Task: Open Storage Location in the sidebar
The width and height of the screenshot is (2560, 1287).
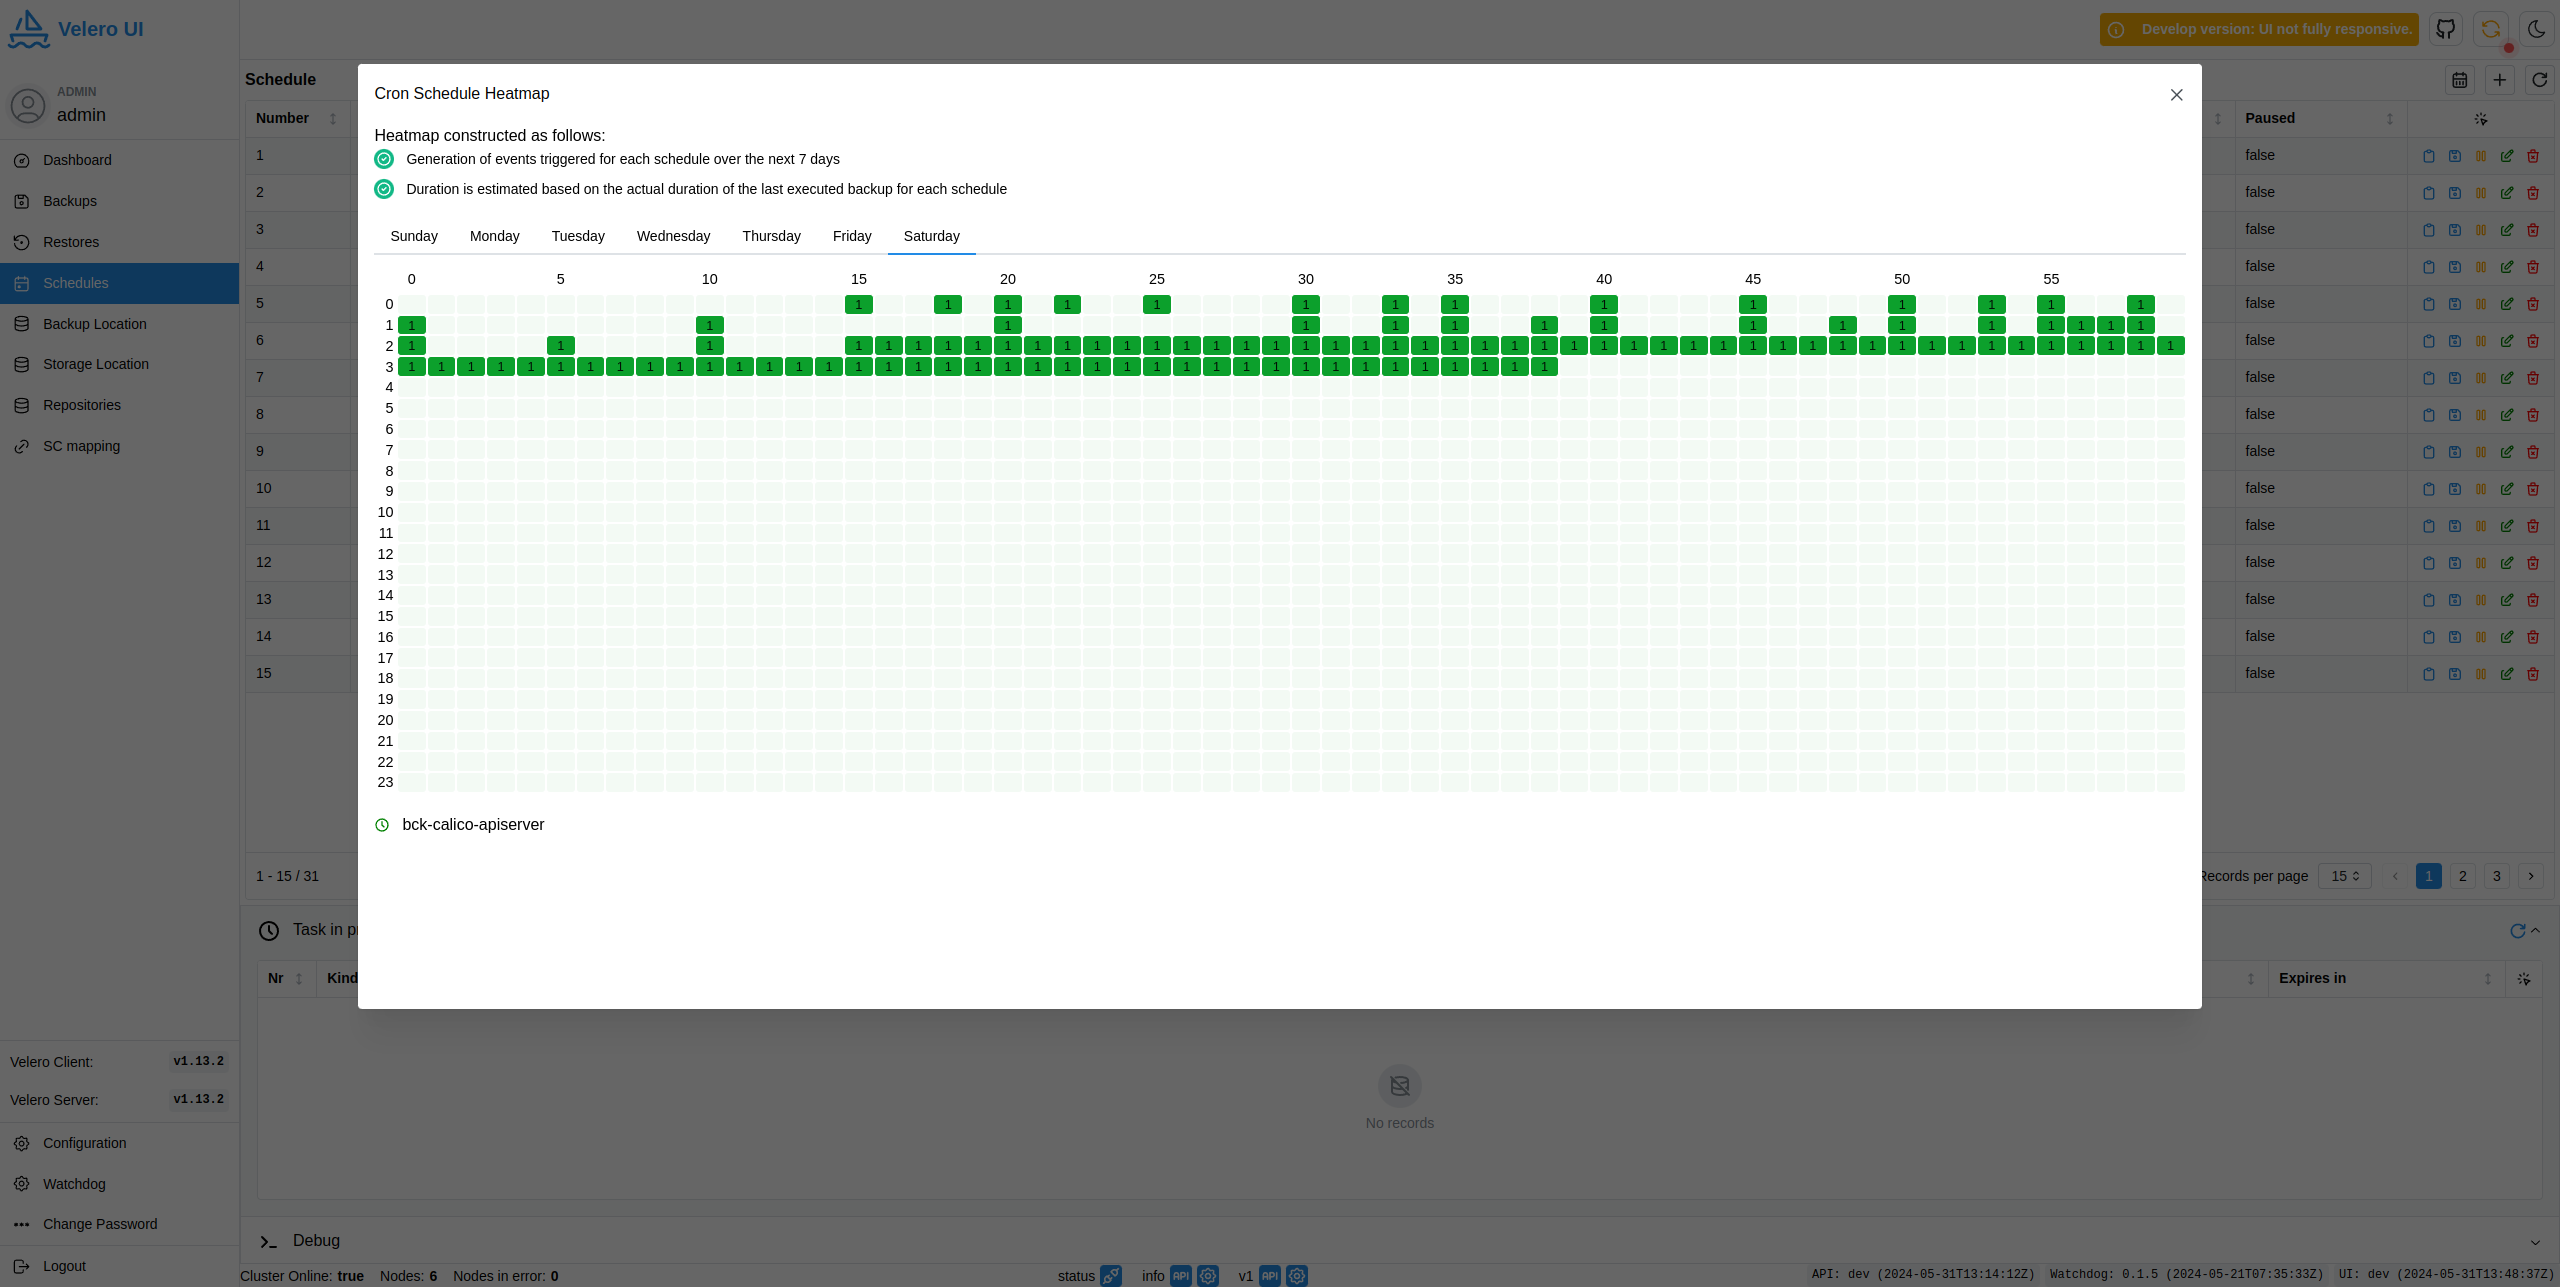Action: tap(120, 364)
